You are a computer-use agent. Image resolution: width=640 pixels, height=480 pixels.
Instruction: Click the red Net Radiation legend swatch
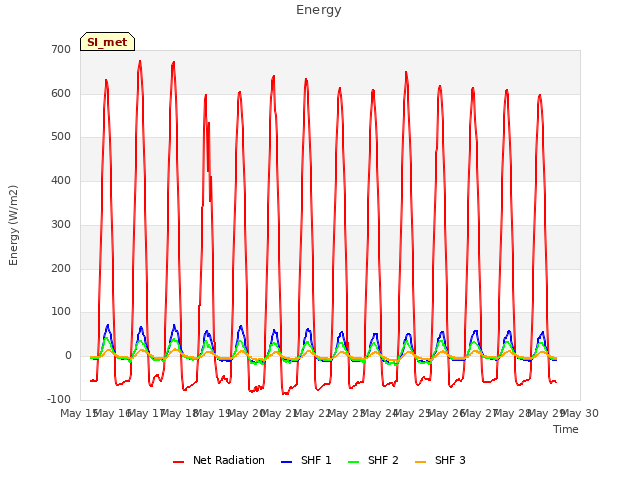tap(178, 462)
